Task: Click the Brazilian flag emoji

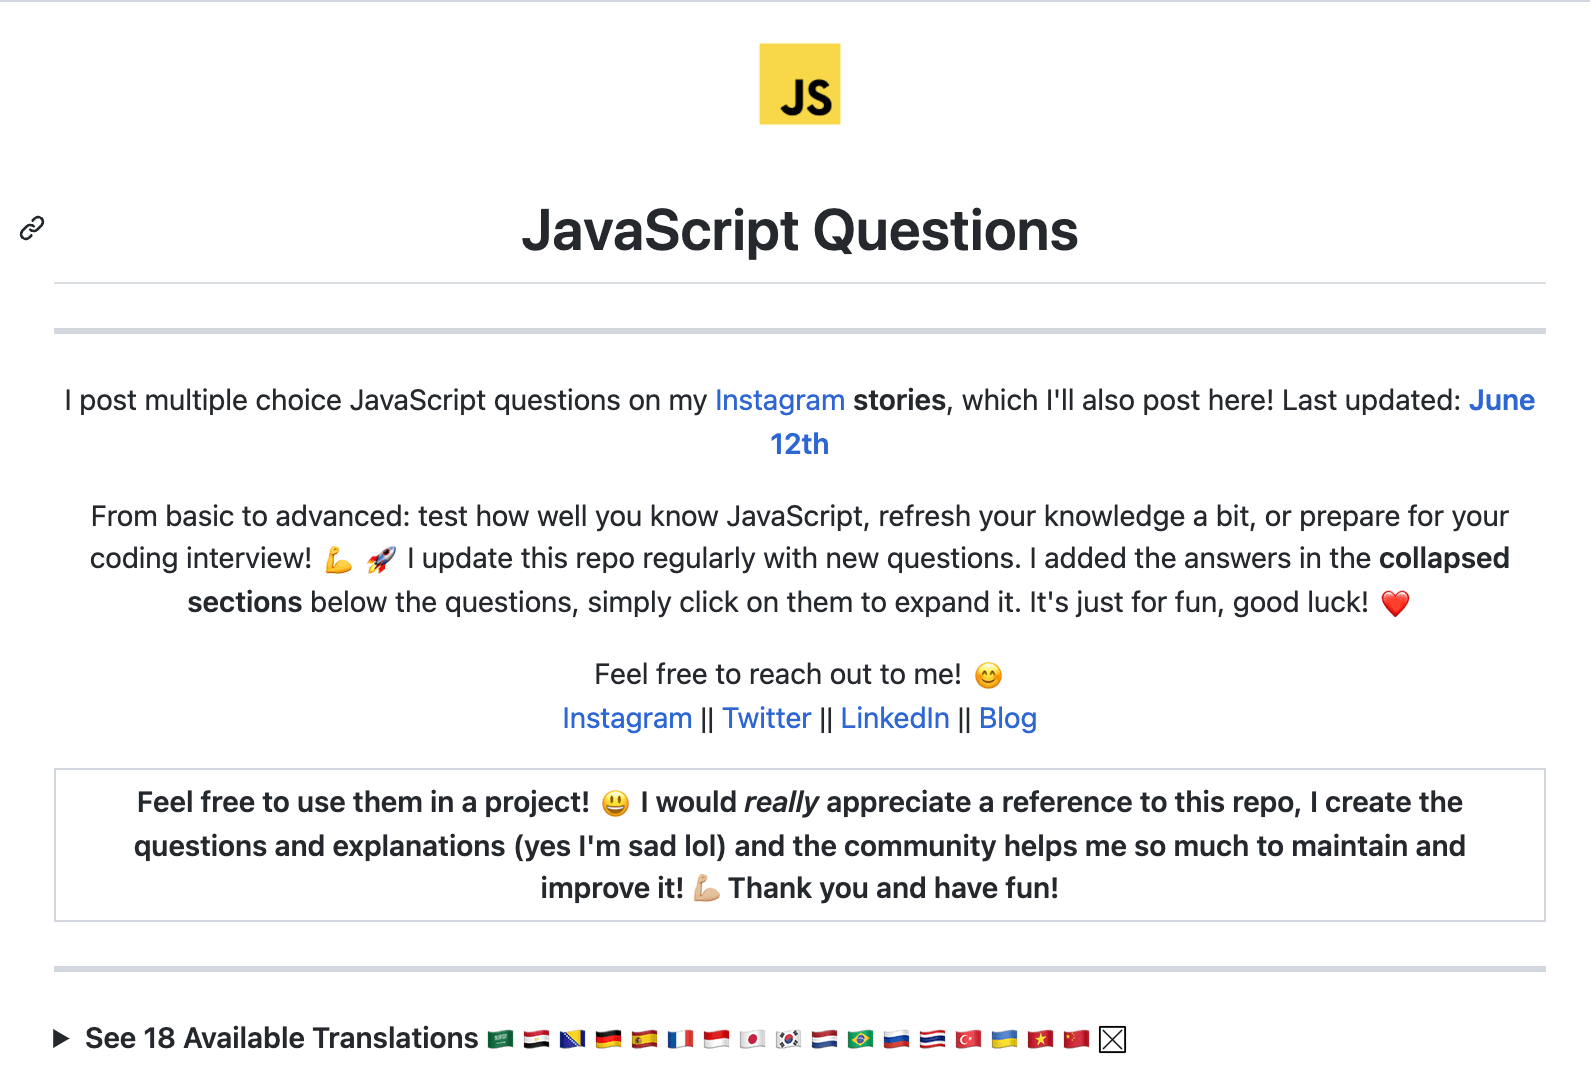Action: pyautogui.click(x=861, y=1039)
